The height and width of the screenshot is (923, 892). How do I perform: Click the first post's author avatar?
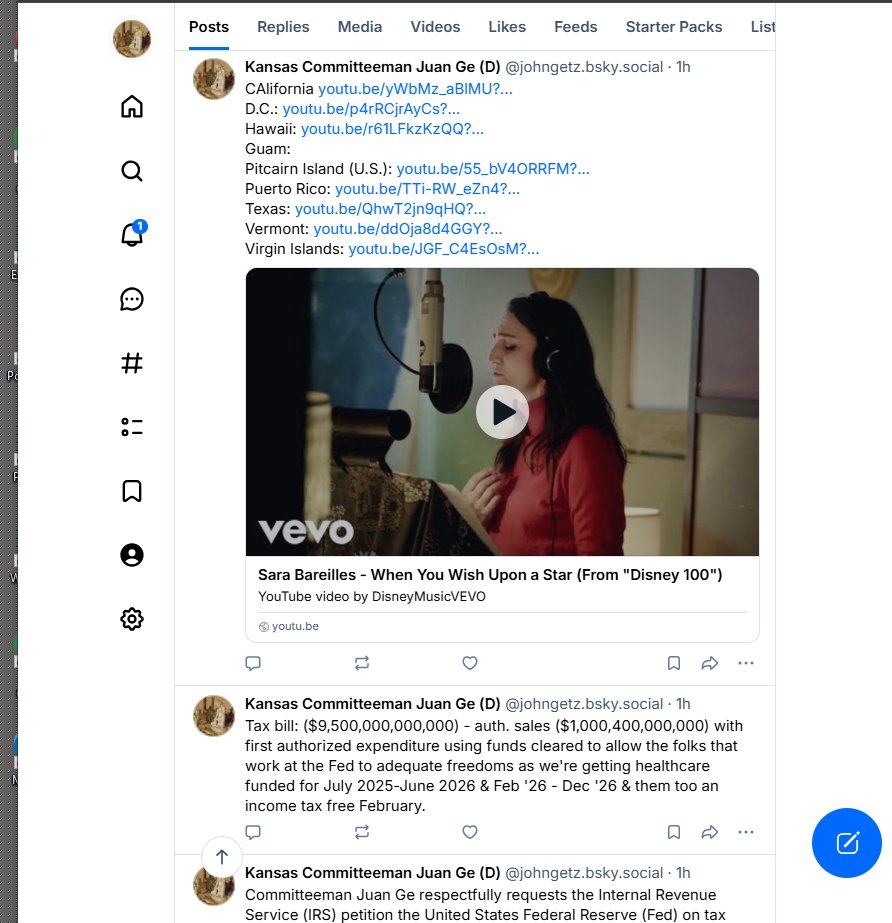[x=214, y=79]
